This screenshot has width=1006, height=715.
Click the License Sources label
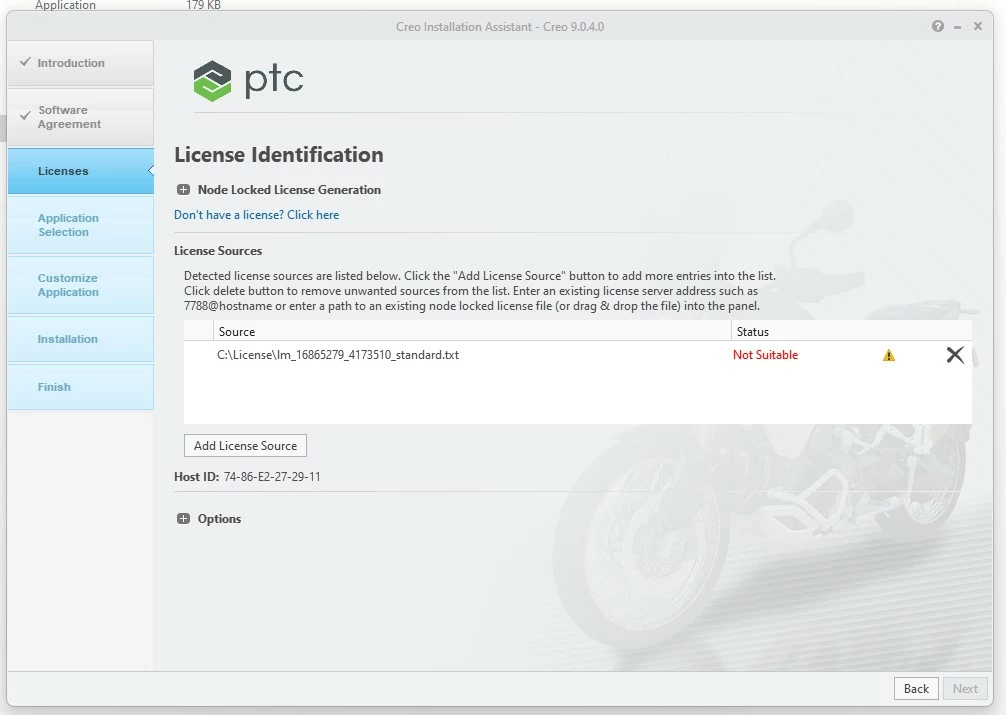(218, 251)
